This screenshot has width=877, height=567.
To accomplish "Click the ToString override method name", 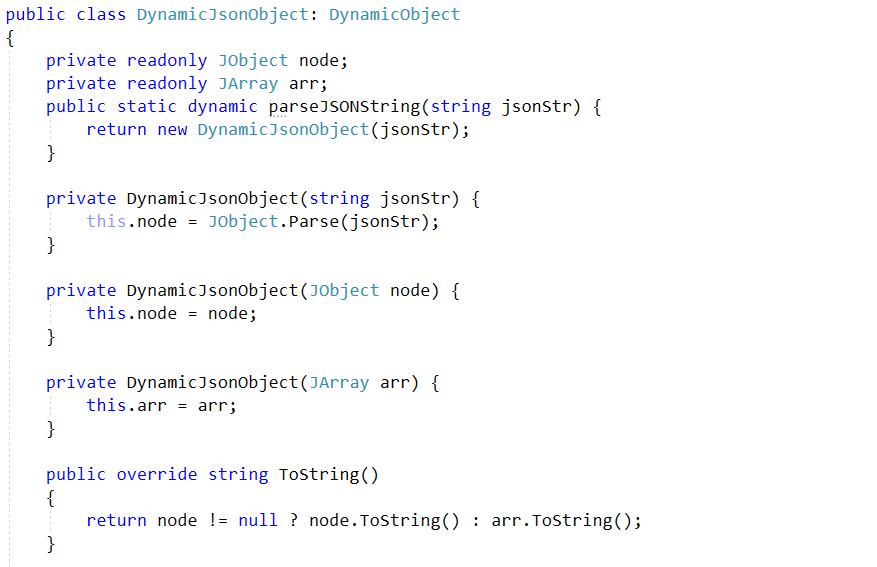I will (x=319, y=474).
